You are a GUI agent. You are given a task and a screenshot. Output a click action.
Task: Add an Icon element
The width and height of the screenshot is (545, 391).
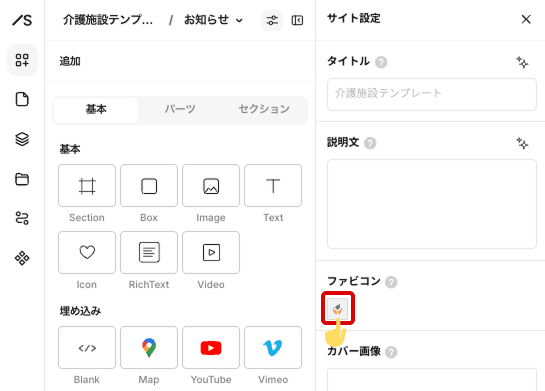coord(87,252)
